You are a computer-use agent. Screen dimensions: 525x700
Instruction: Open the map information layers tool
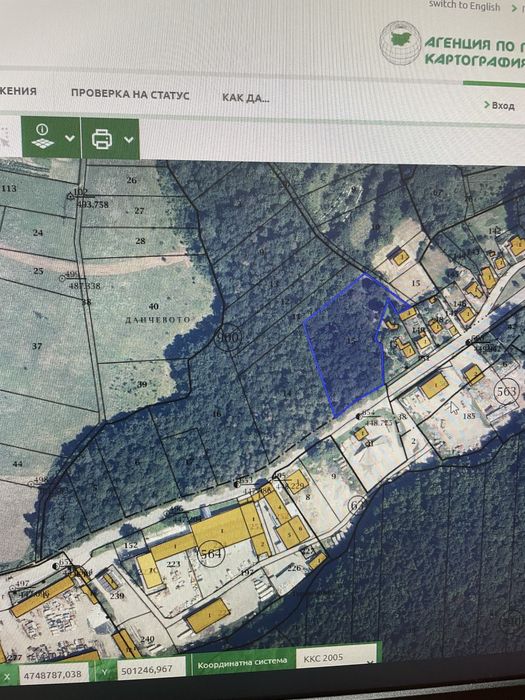[x=43, y=137]
